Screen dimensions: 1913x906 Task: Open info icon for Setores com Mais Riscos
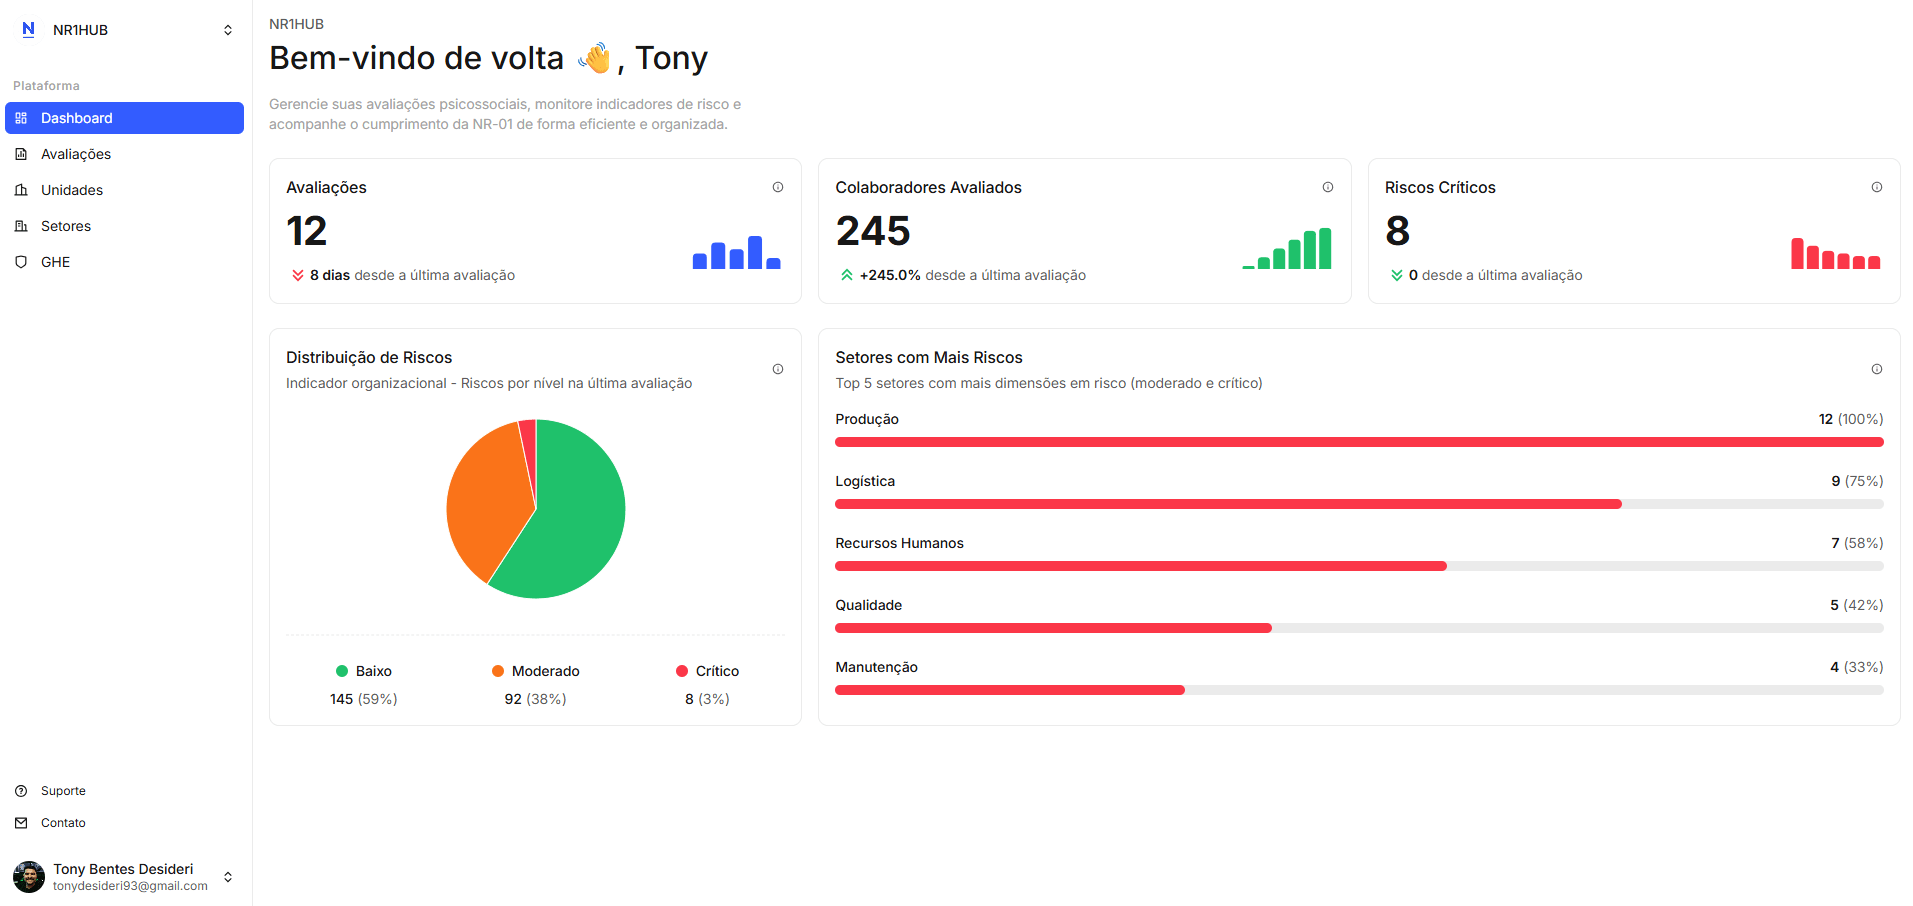(1876, 369)
